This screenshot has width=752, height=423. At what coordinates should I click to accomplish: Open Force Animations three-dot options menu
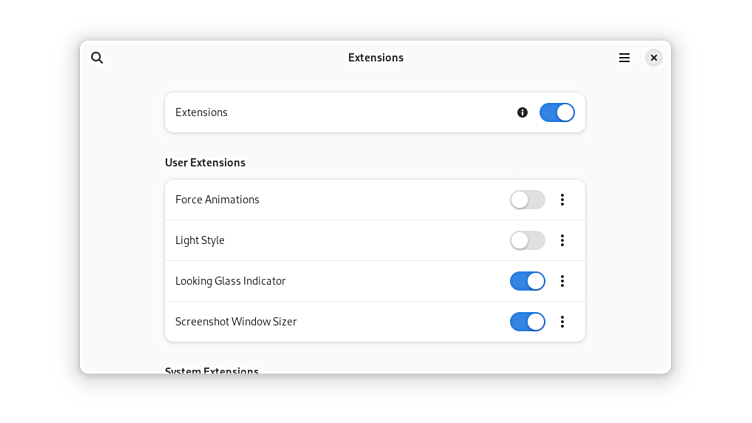(x=562, y=200)
